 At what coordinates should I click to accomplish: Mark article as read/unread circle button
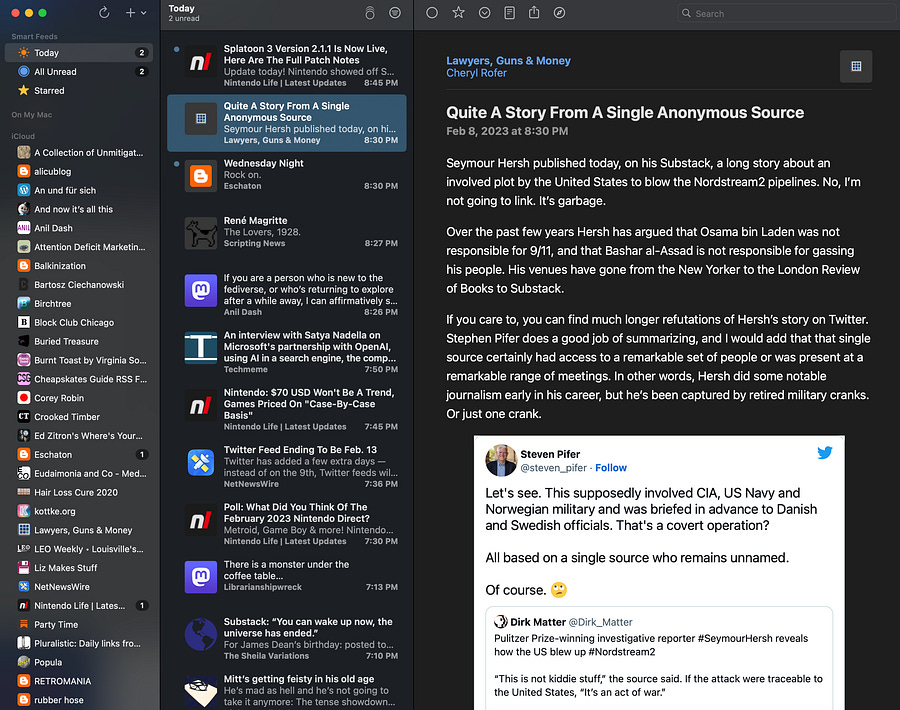pos(432,13)
